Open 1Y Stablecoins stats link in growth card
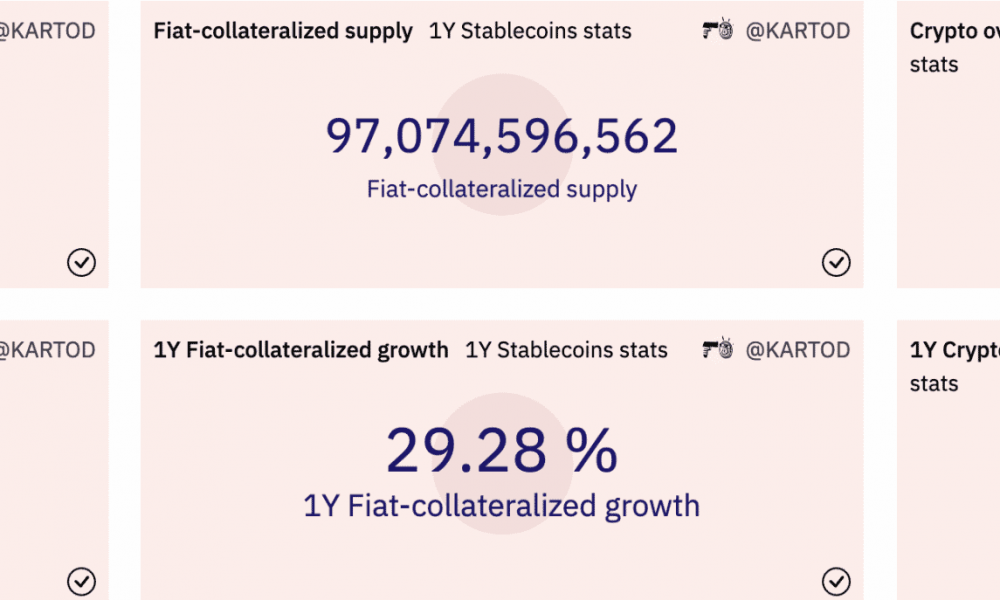Viewport: 1000px width, 600px height. coord(566,349)
